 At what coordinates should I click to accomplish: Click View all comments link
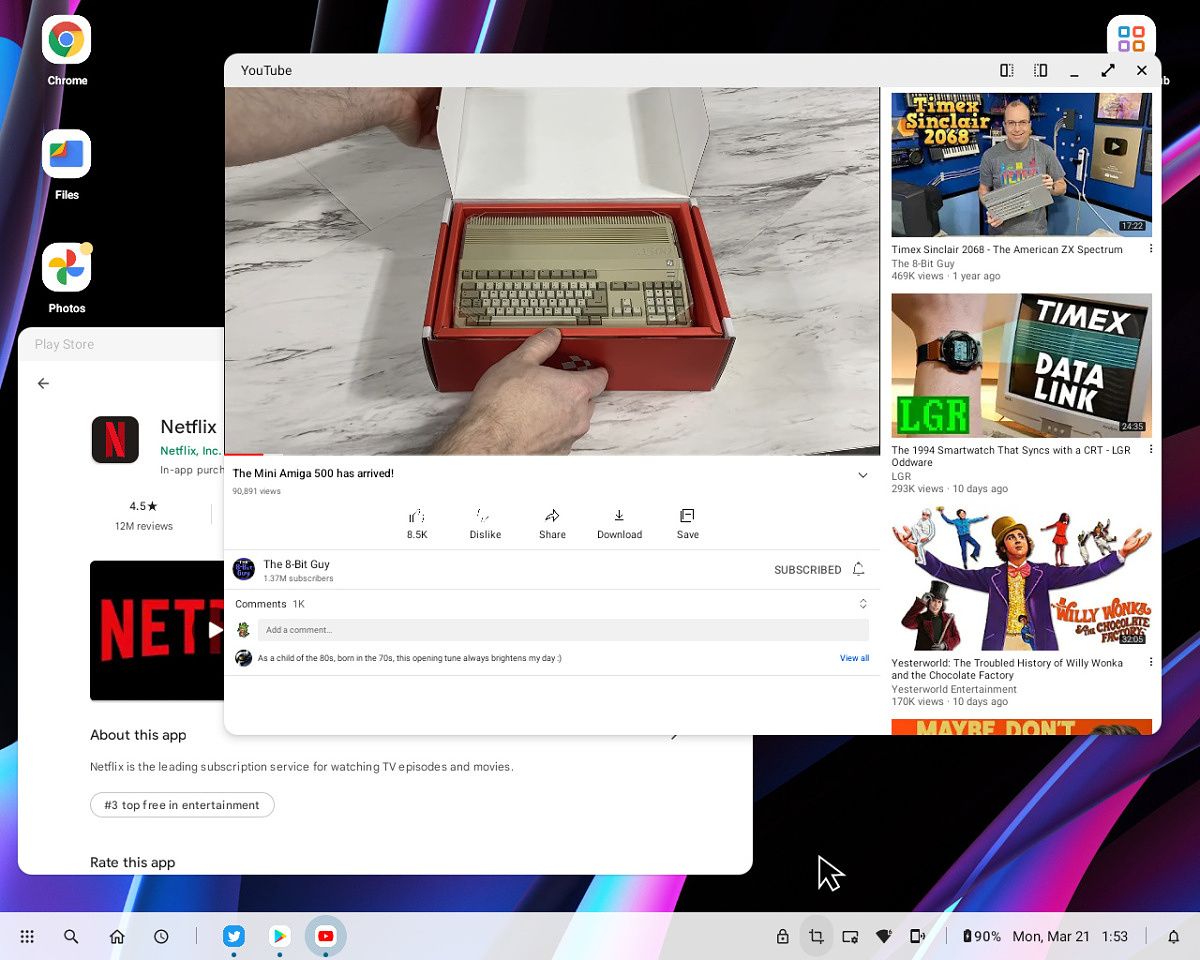pyautogui.click(x=854, y=658)
